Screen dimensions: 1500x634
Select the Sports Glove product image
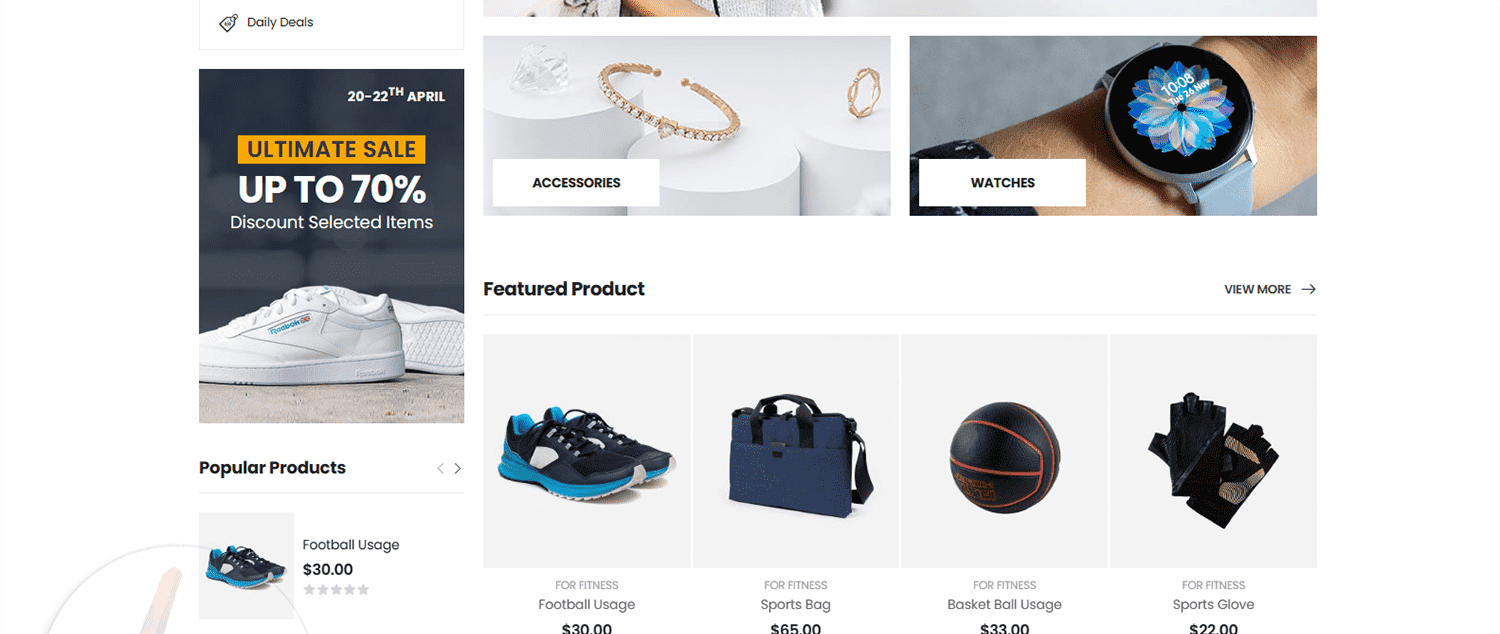point(1213,451)
